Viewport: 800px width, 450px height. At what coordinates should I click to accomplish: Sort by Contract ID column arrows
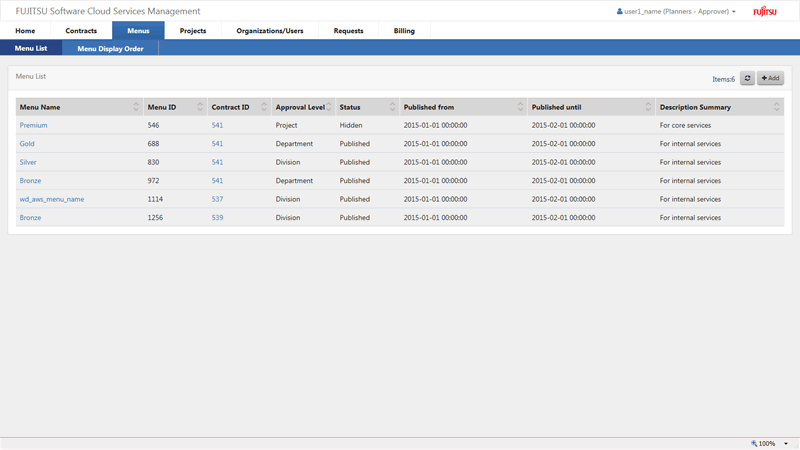click(264, 107)
